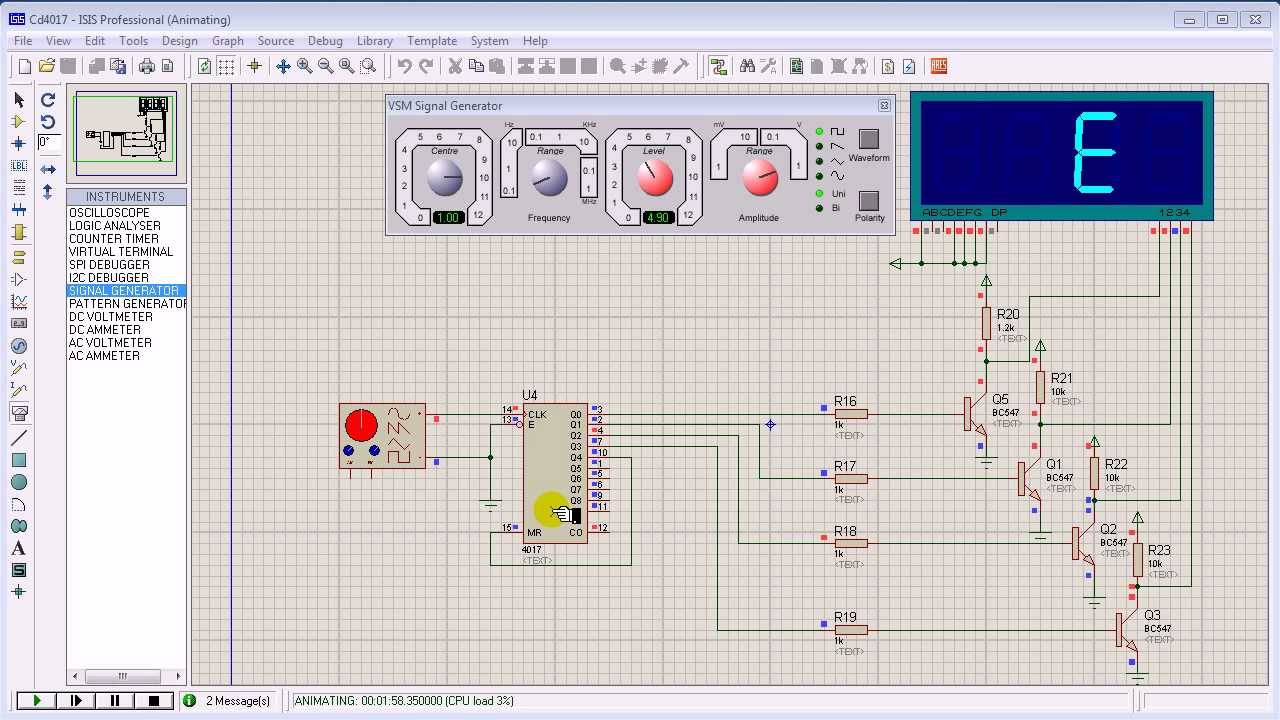
Task: Click the instruments list horizontal scrollbar
Action: 126,676
